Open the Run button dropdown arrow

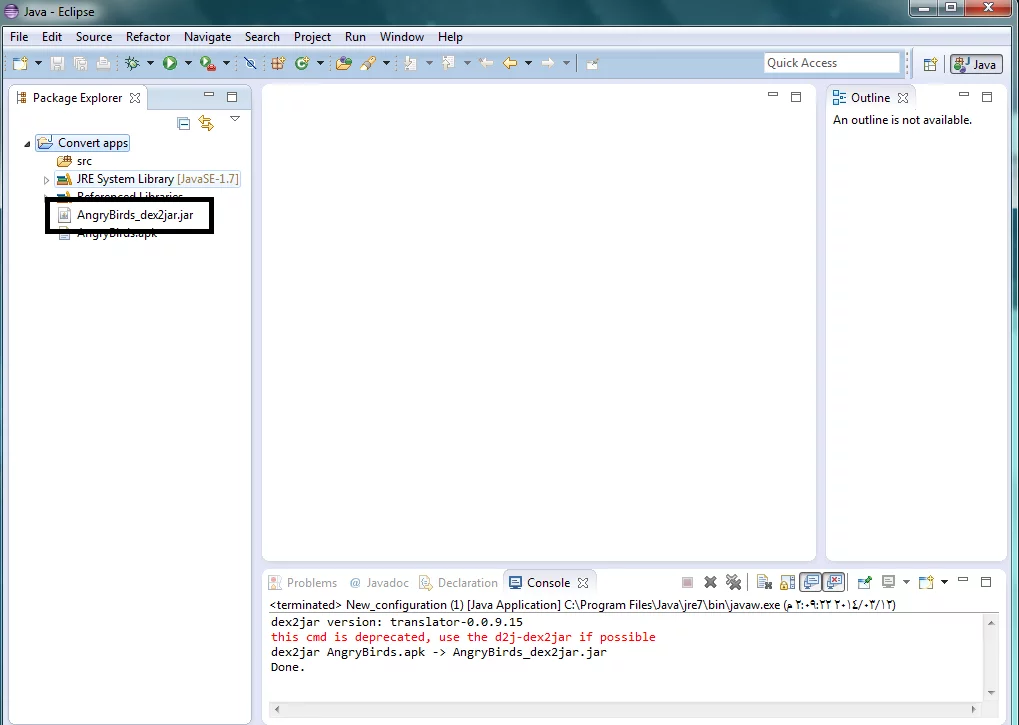(187, 64)
